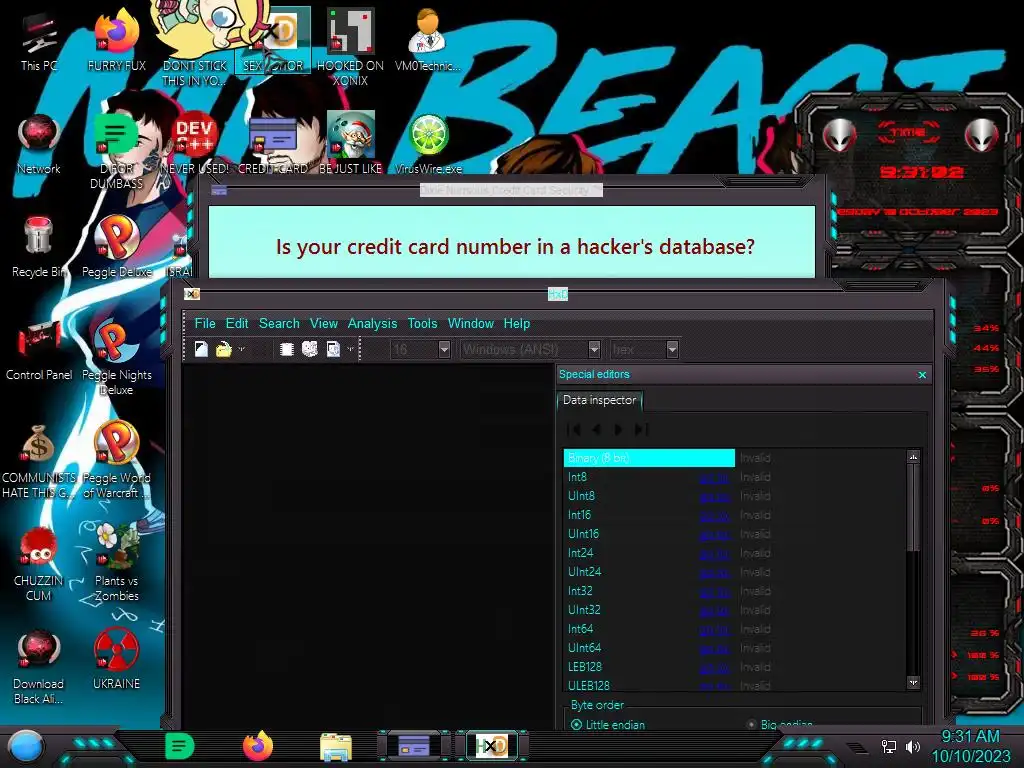Select the This PC desktop icon
Screen dimensions: 1024x768
(39, 43)
